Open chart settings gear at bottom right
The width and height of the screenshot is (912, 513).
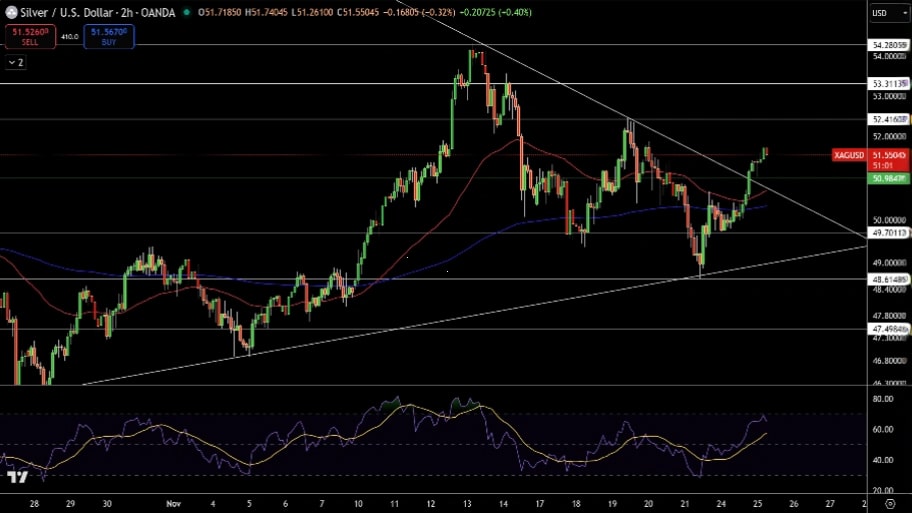[x=889, y=505]
